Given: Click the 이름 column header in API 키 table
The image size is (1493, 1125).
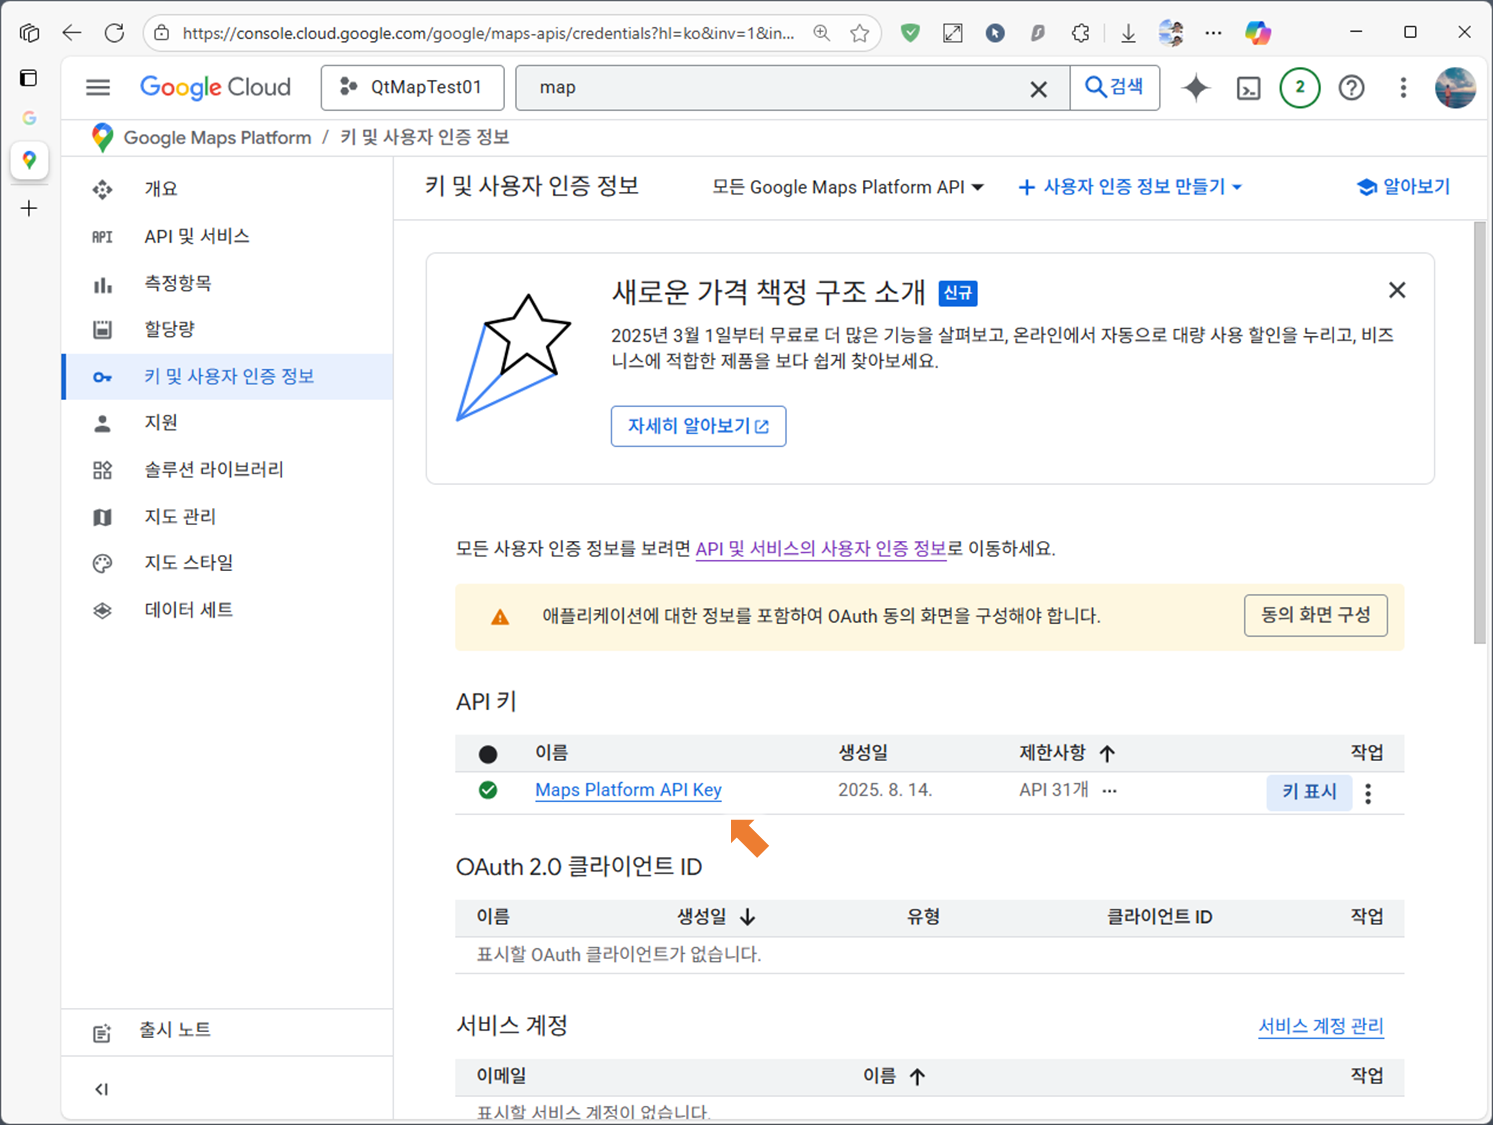Looking at the screenshot, I should pos(551,753).
